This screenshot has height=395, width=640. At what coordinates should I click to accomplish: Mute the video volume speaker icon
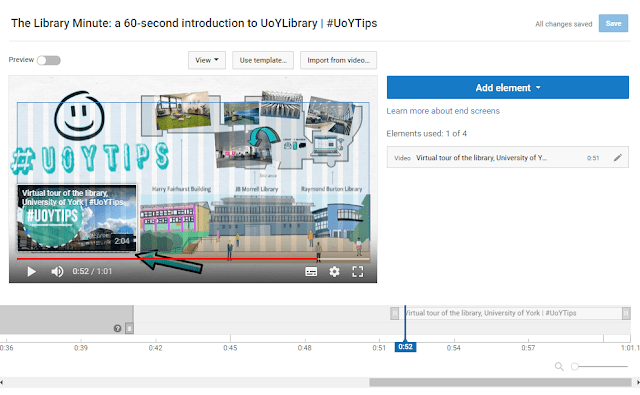pos(57,271)
